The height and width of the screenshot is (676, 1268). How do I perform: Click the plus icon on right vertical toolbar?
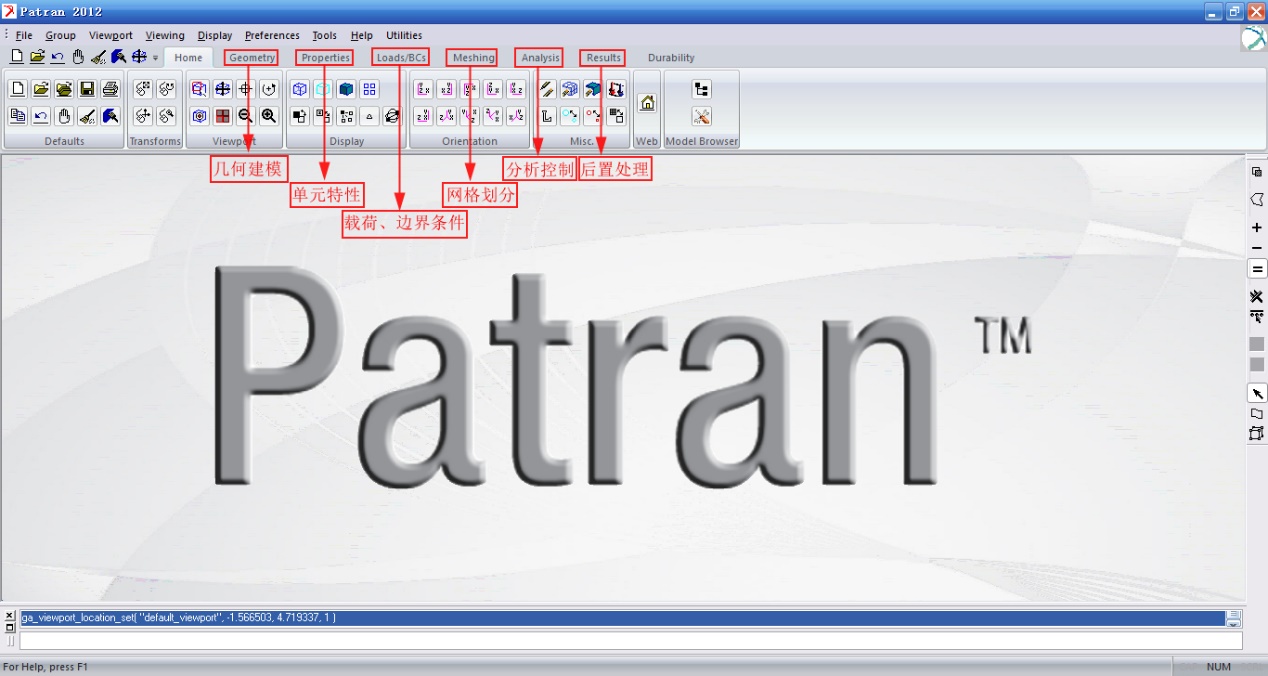tap(1257, 227)
